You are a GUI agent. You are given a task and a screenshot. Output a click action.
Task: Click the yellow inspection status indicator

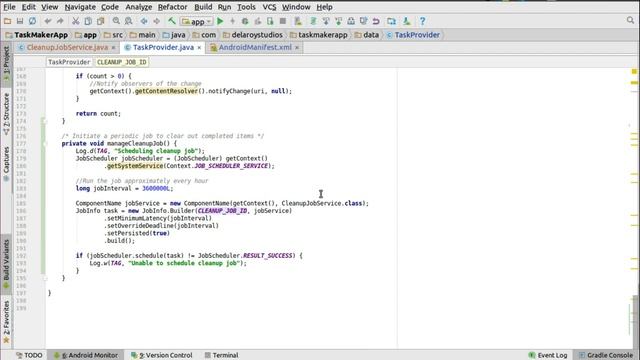634,71
